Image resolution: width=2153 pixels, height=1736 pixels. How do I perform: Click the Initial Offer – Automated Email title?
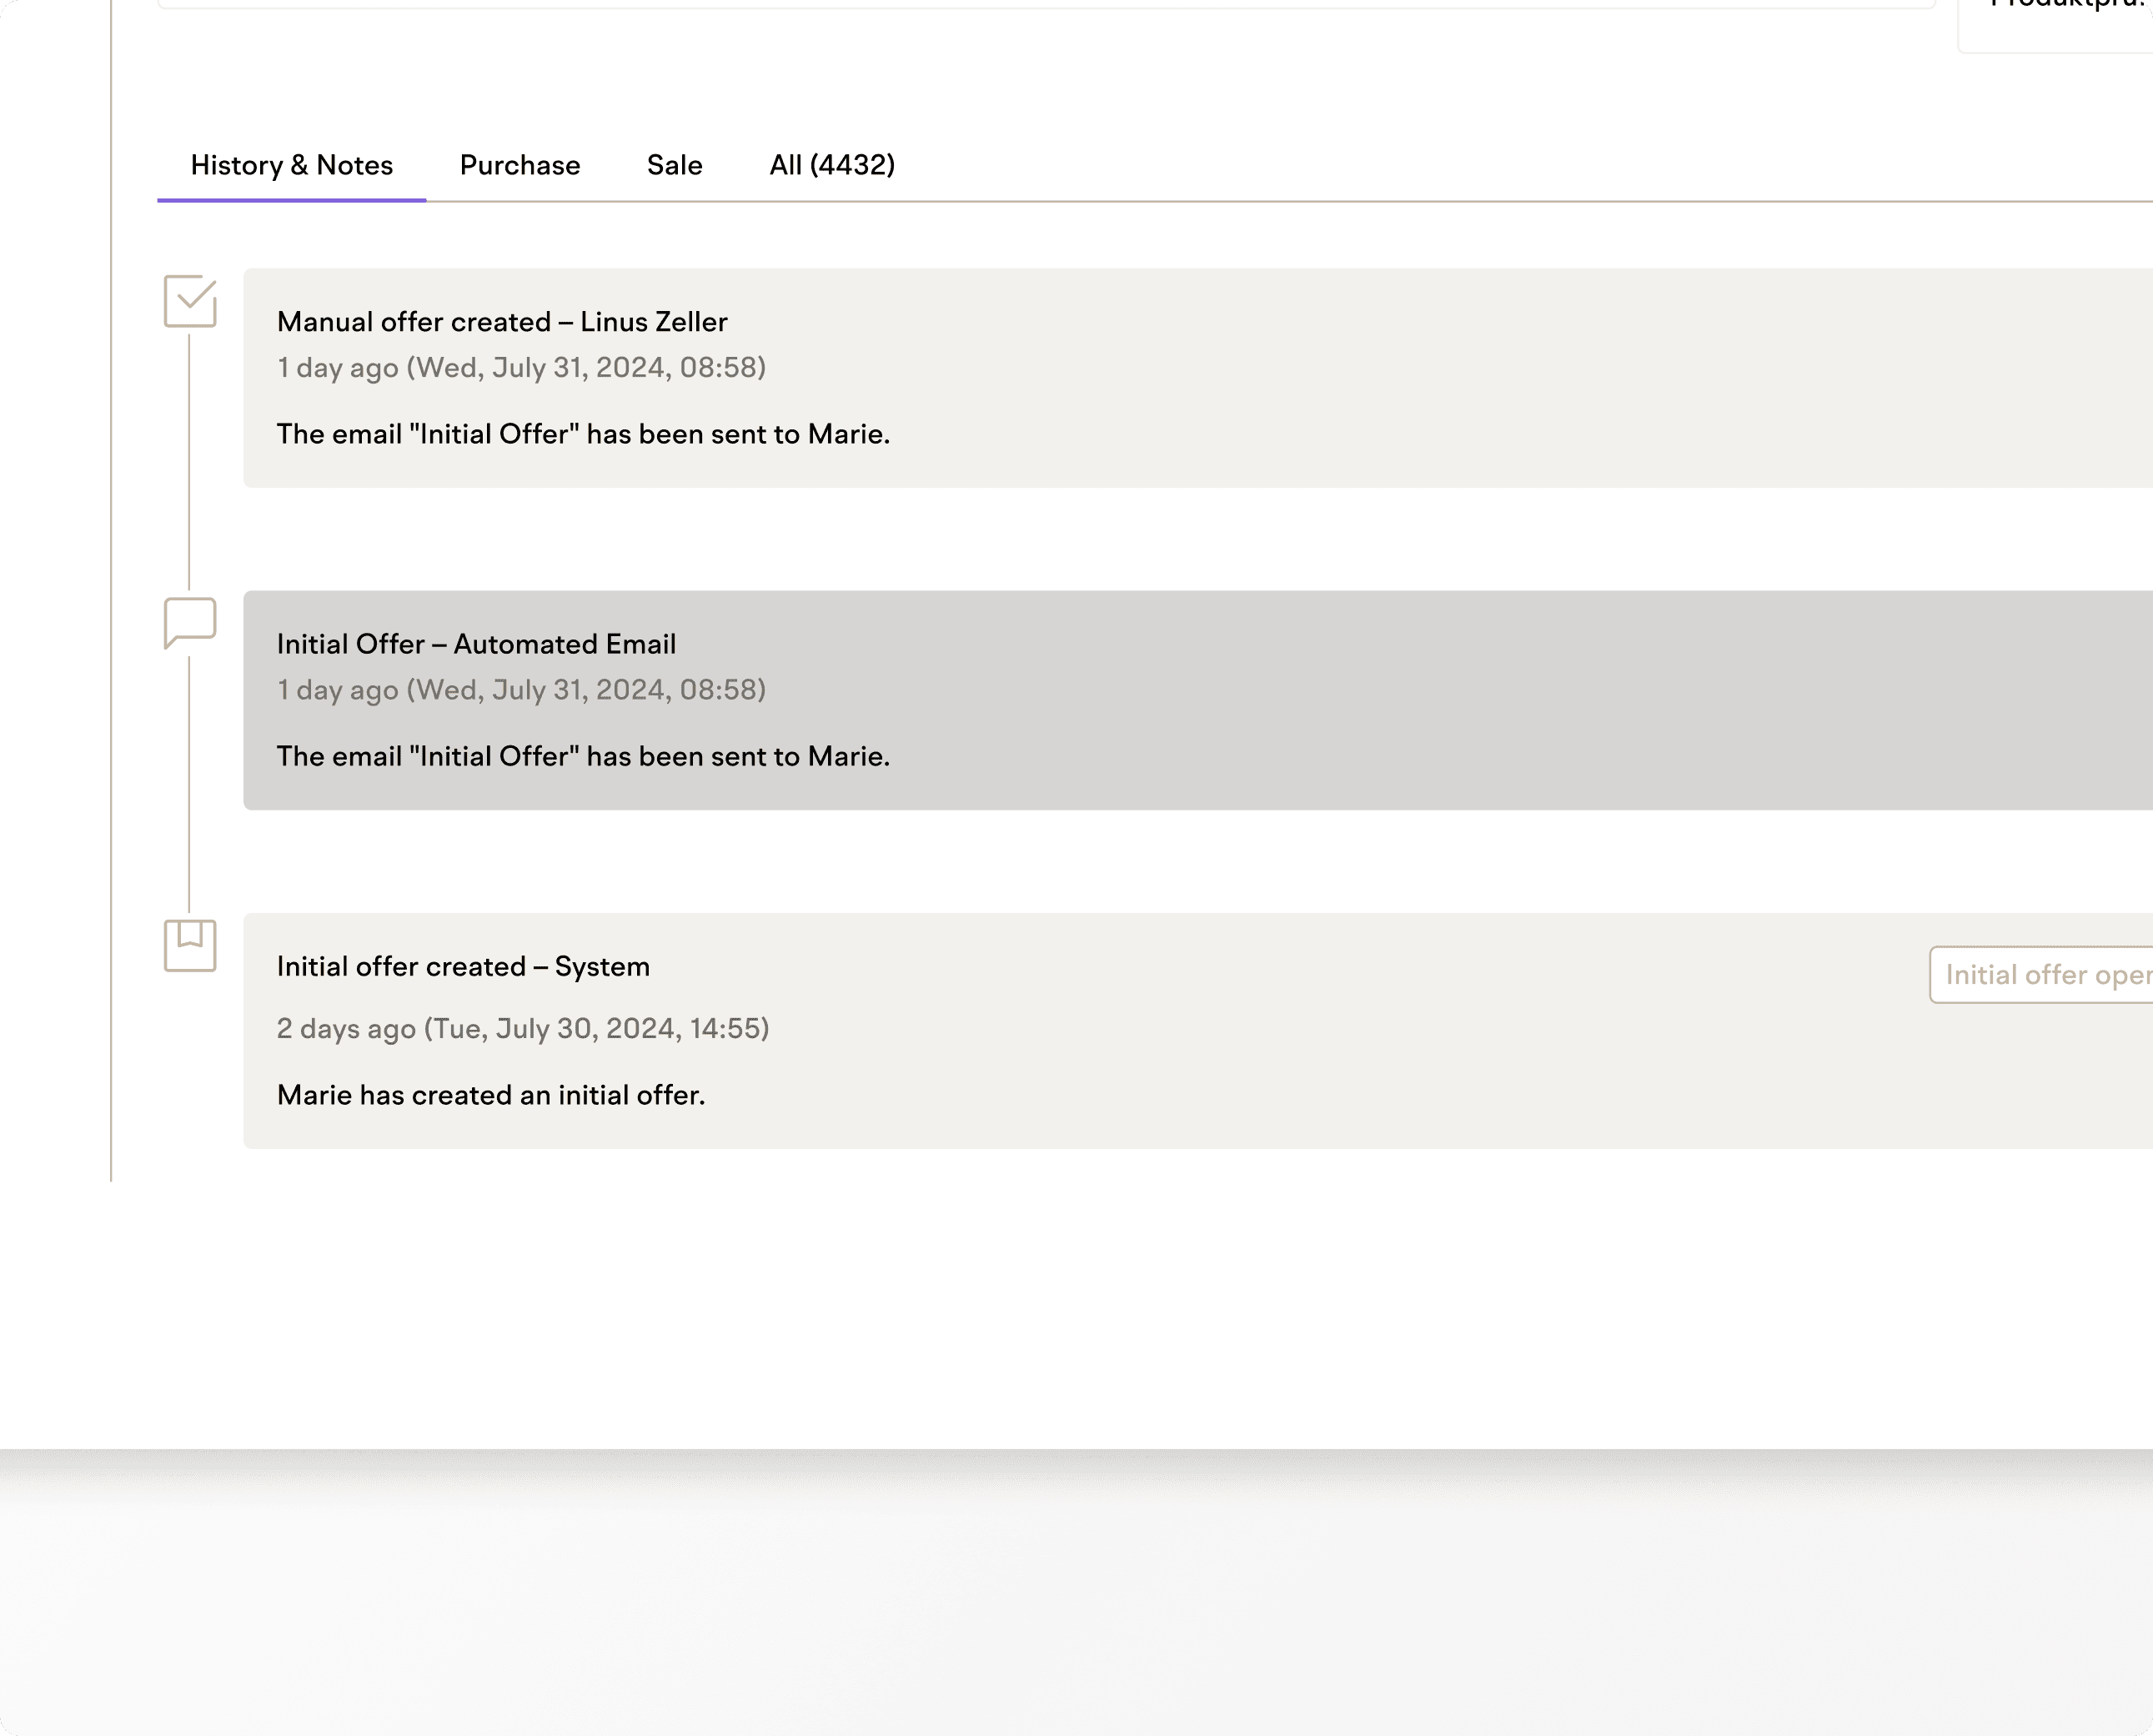tap(476, 644)
